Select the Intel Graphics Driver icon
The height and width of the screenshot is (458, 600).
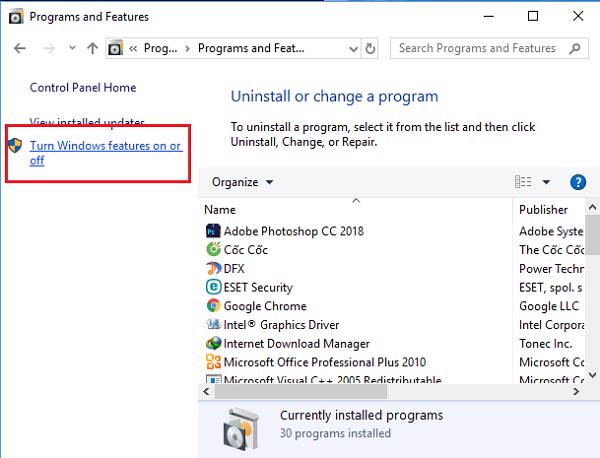(x=213, y=325)
